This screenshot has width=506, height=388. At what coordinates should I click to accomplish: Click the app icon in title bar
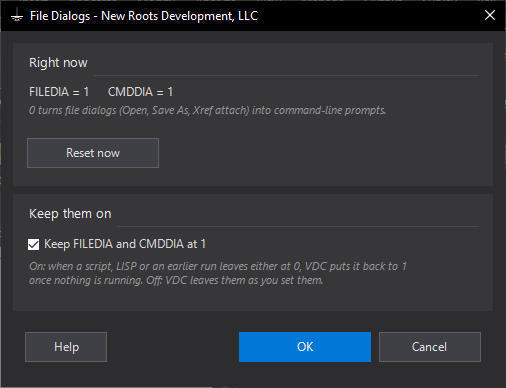pos(17,16)
